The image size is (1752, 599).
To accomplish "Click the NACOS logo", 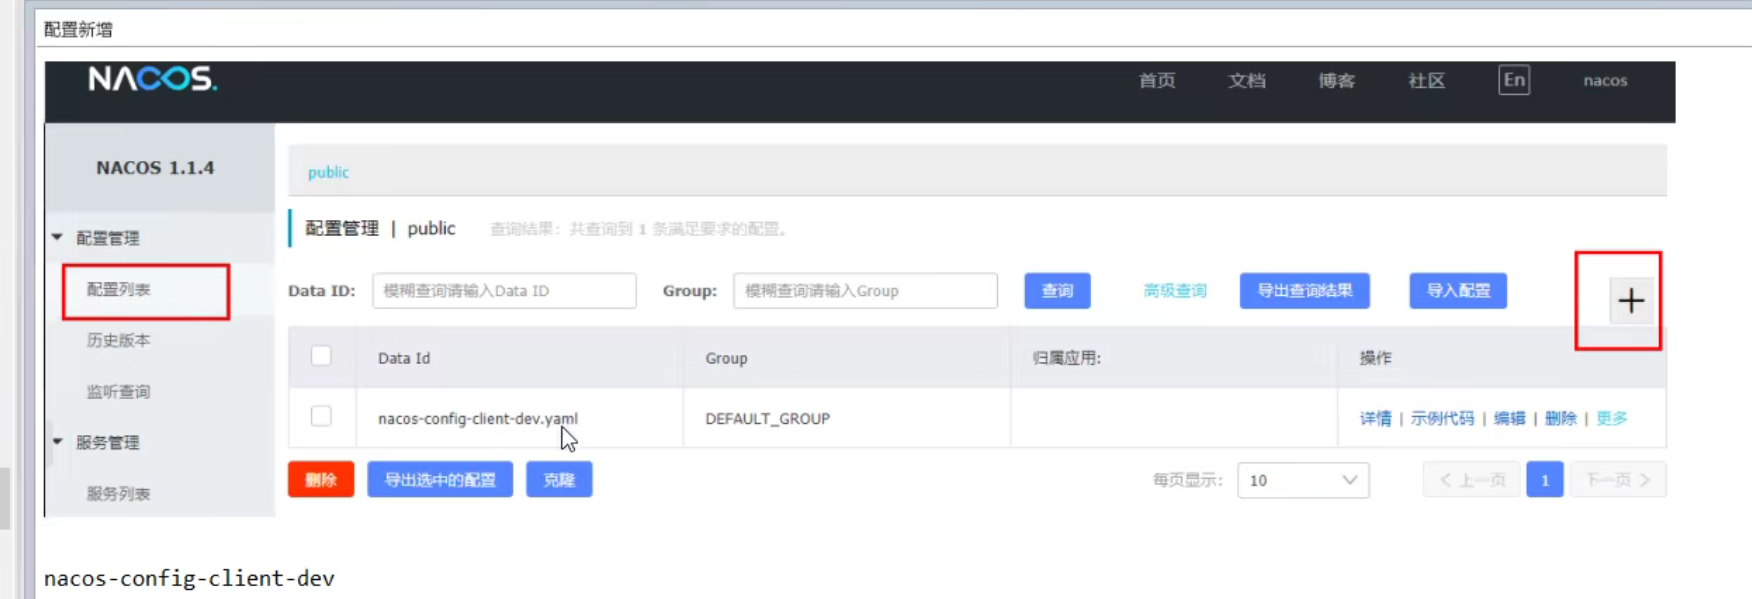I will [x=152, y=79].
